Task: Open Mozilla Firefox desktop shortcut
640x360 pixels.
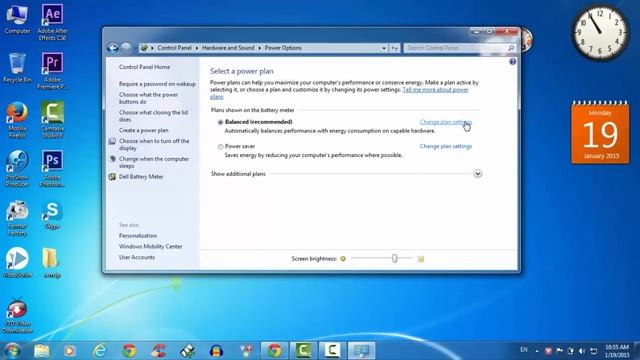Action: [17, 120]
